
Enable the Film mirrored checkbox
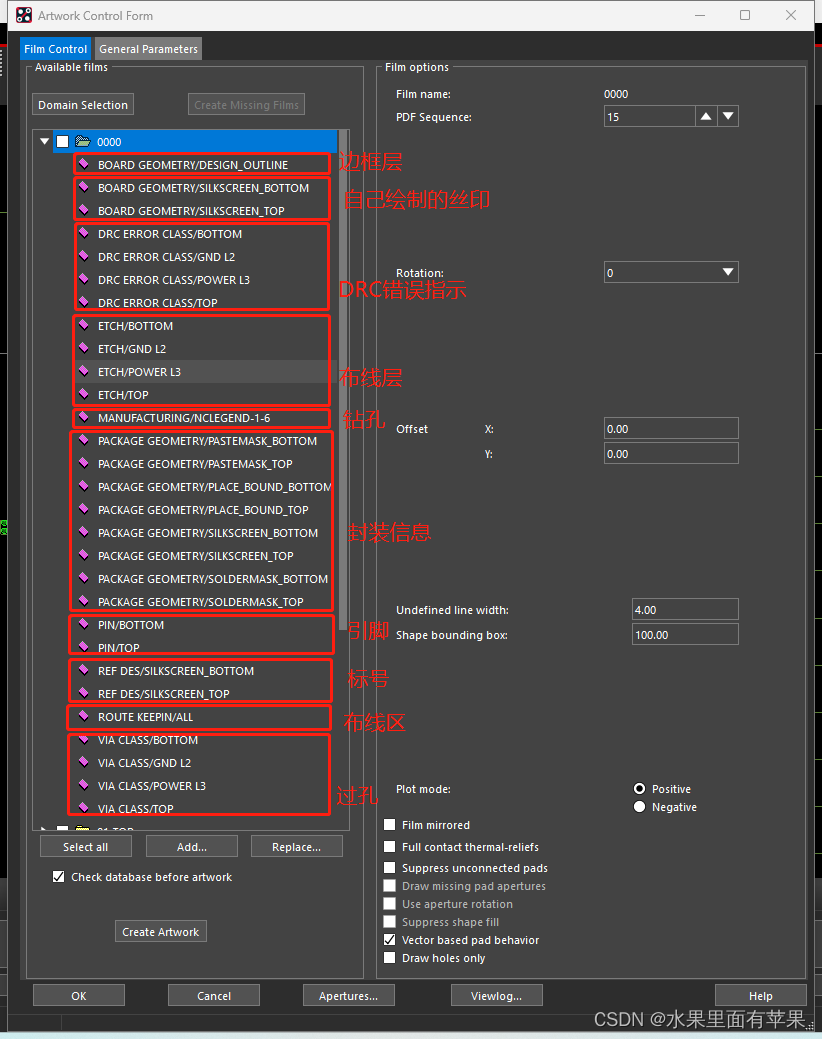click(390, 825)
